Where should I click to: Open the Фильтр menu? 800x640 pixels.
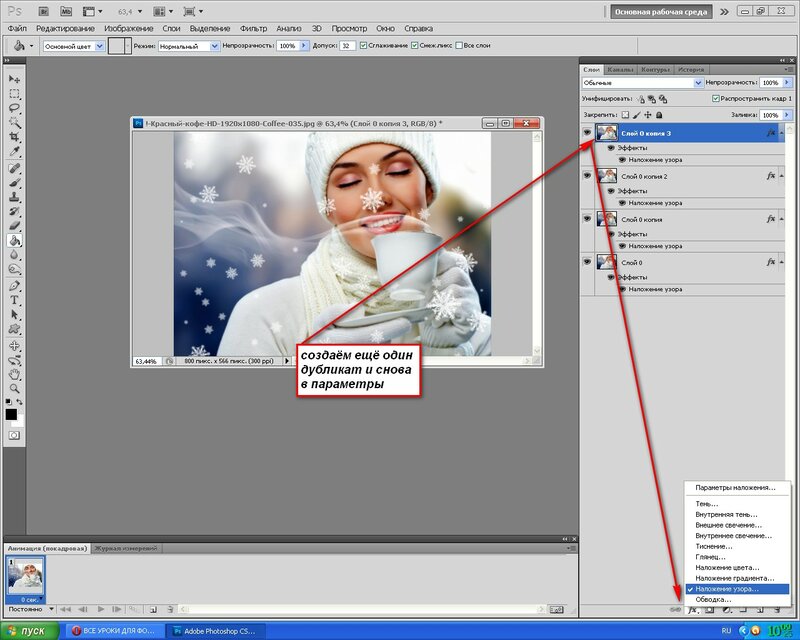(x=254, y=27)
